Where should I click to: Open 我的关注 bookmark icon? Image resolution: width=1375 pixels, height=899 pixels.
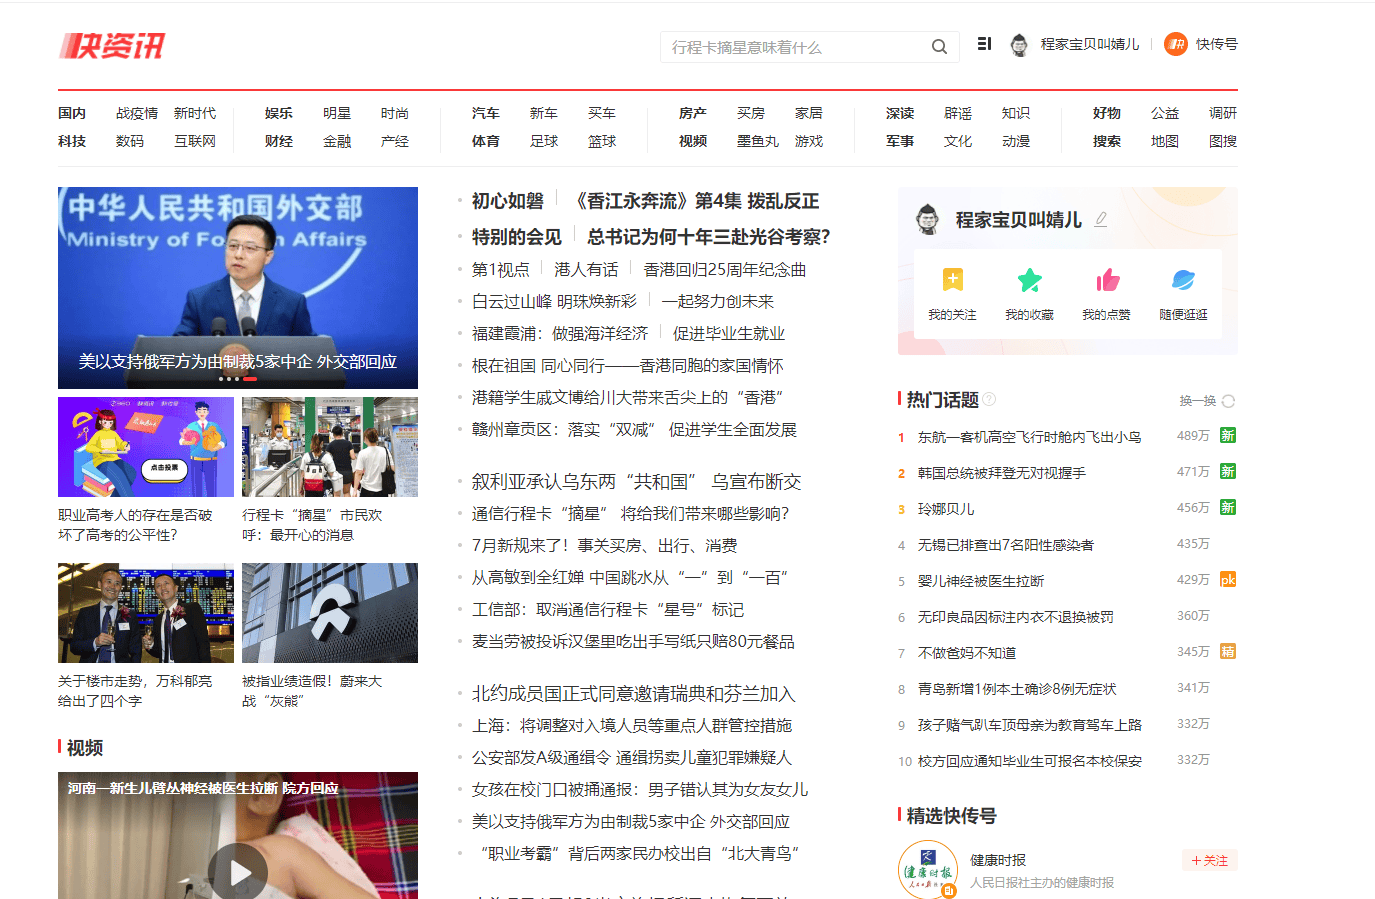click(x=952, y=281)
